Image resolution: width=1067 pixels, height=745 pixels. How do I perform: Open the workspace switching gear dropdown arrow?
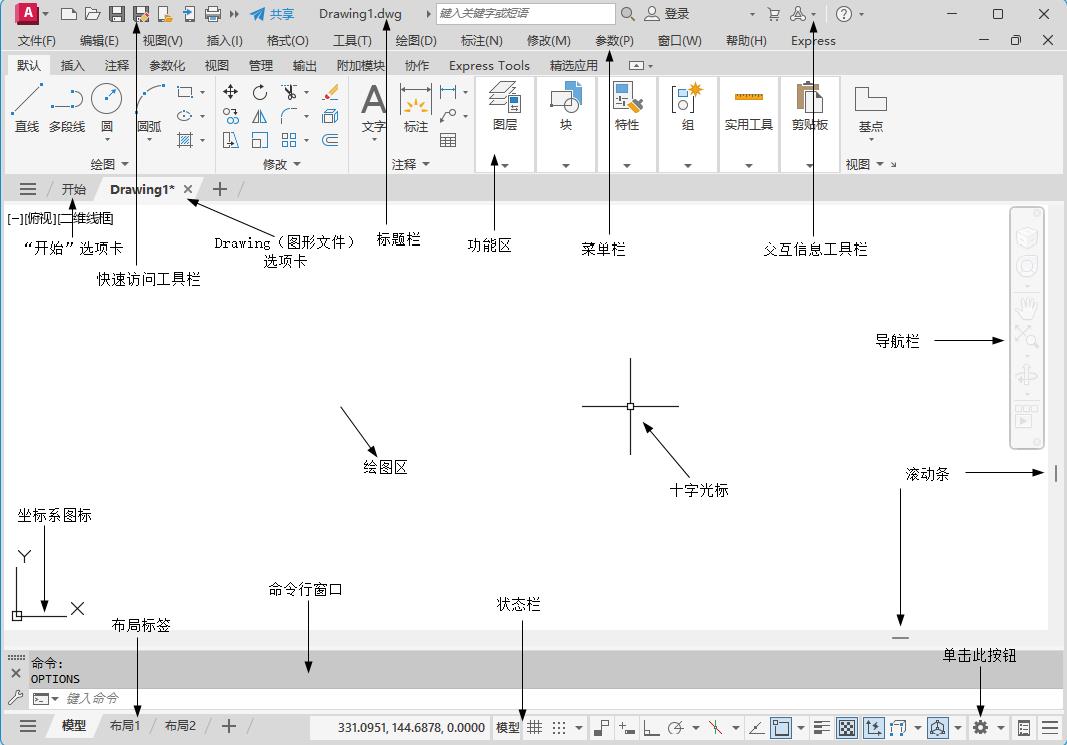click(x=1000, y=728)
